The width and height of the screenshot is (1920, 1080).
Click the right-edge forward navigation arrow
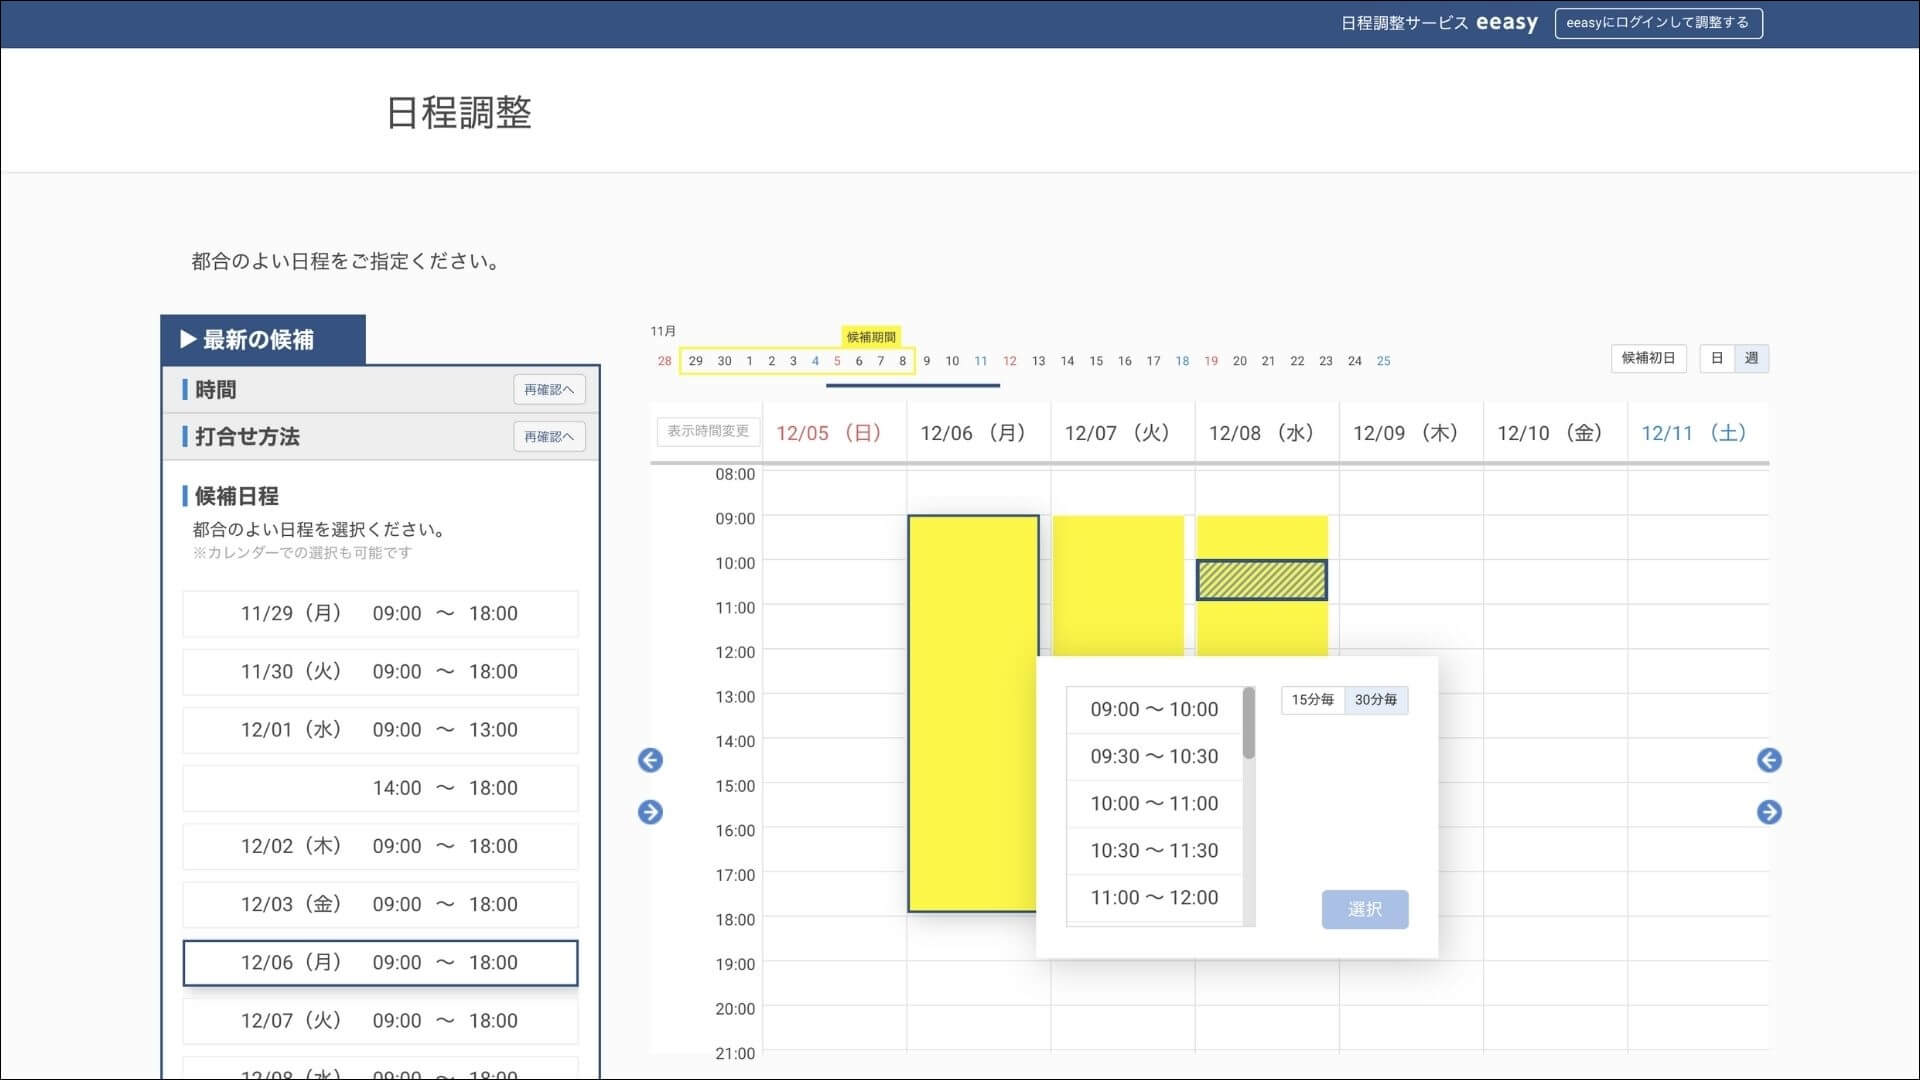pyautogui.click(x=1770, y=812)
